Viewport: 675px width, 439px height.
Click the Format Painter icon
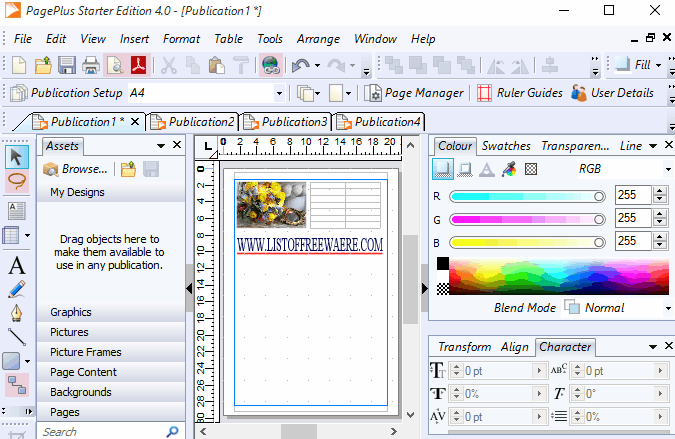(241, 65)
